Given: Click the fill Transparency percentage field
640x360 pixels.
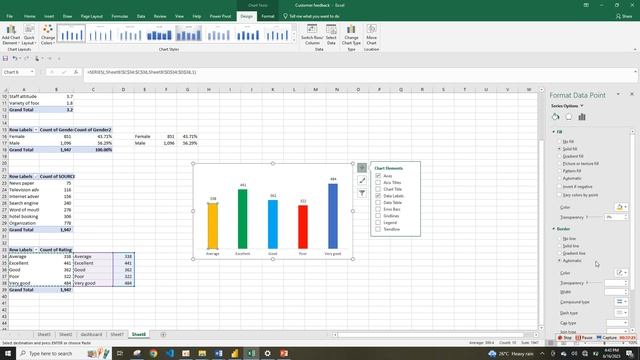Looking at the screenshot, I should click(613, 217).
